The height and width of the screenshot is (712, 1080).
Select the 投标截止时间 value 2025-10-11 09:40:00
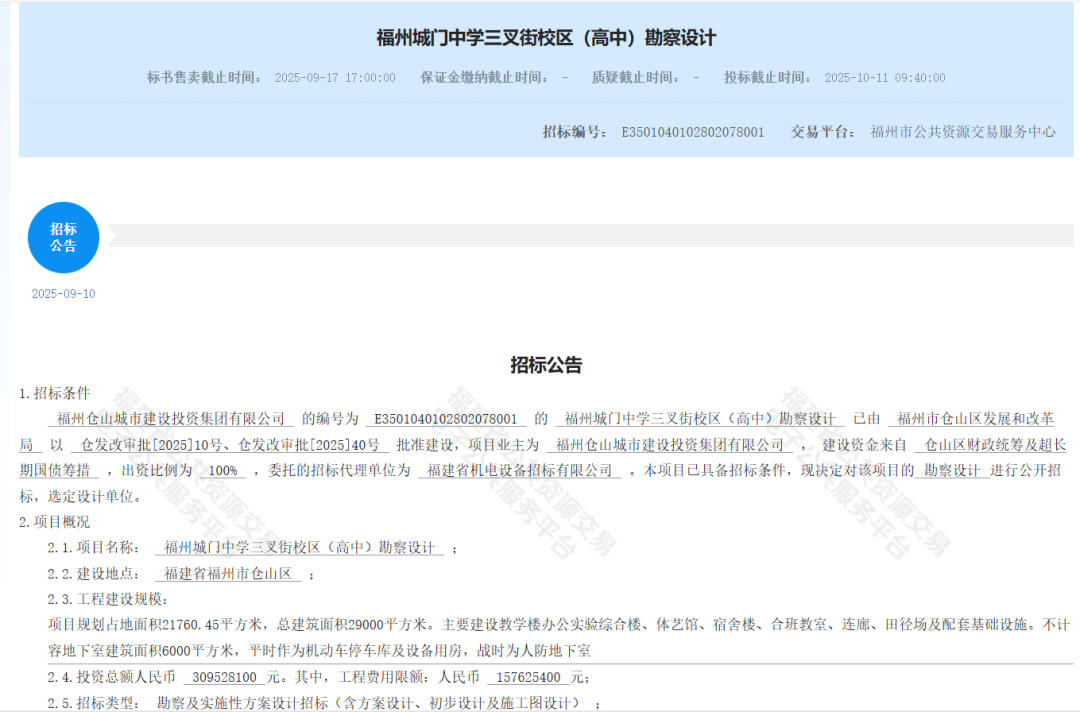[884, 78]
